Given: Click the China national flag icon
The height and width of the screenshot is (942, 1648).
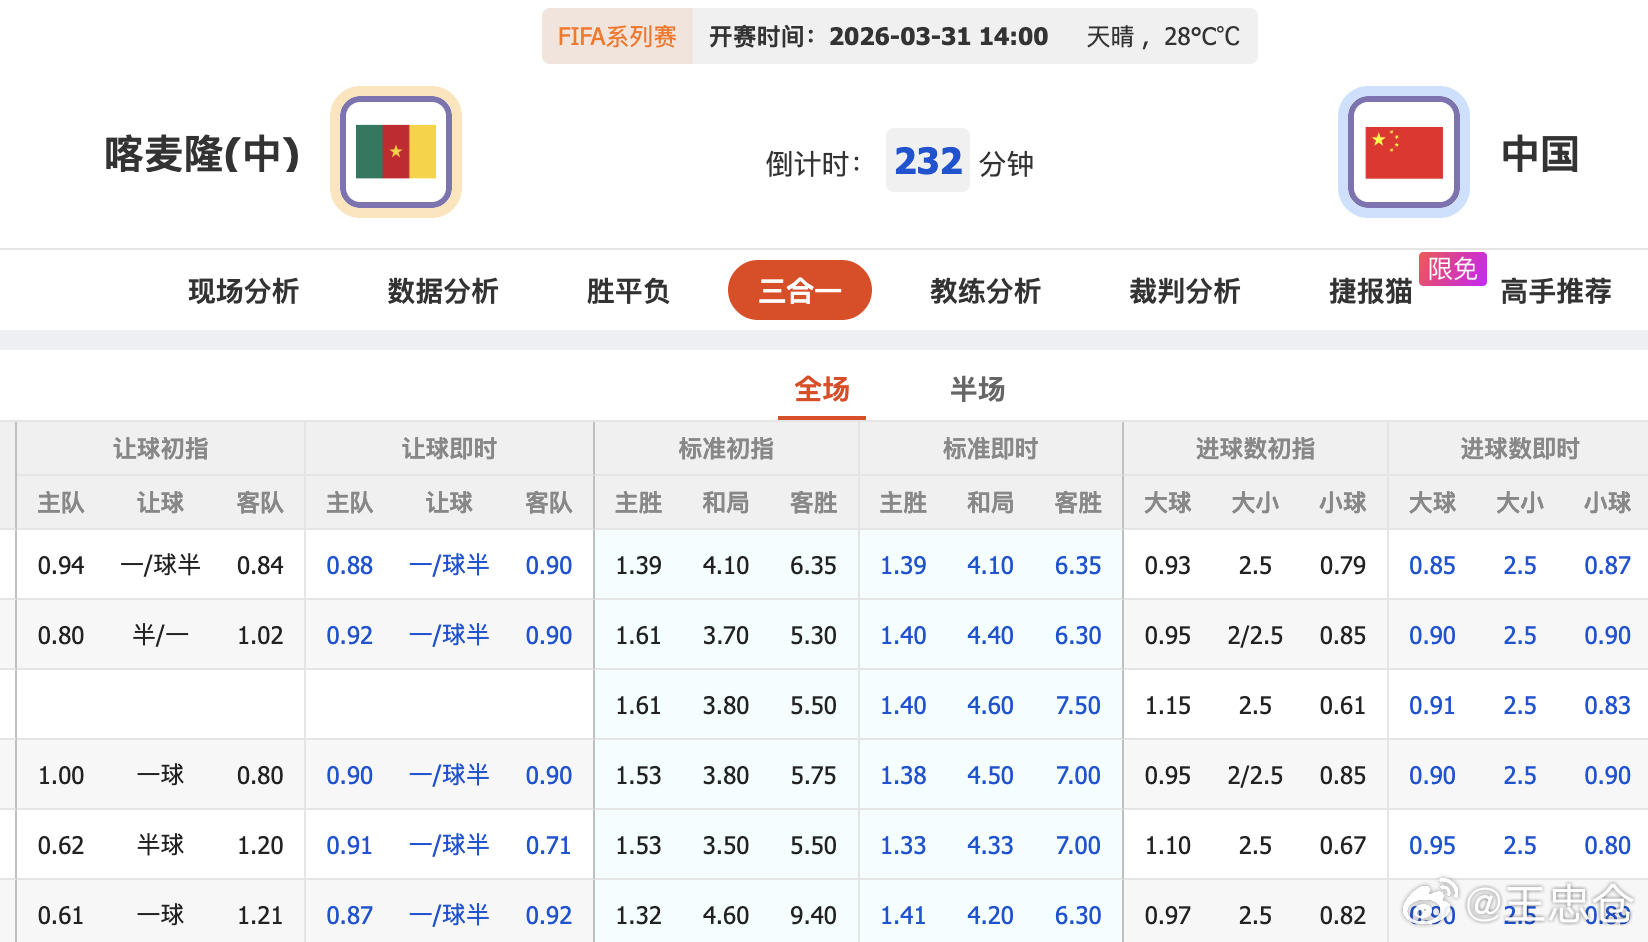Looking at the screenshot, I should tap(1402, 150).
